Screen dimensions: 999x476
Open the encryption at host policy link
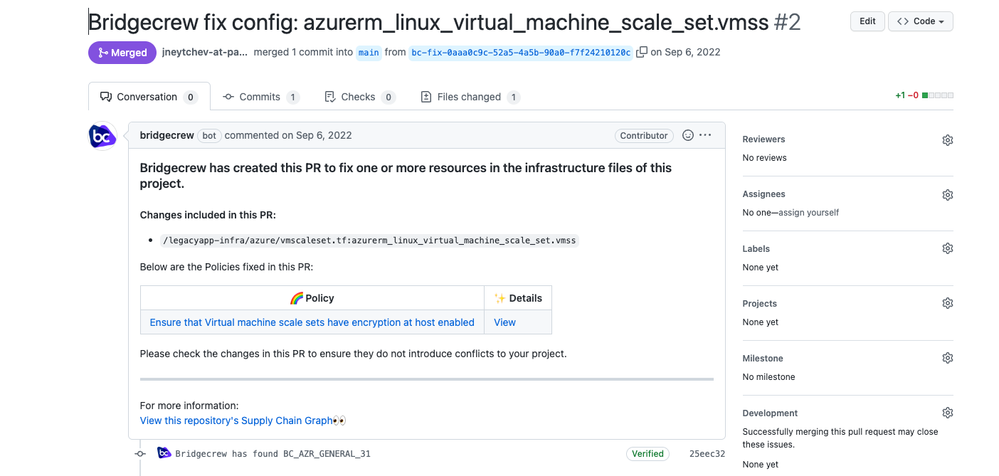(x=312, y=322)
